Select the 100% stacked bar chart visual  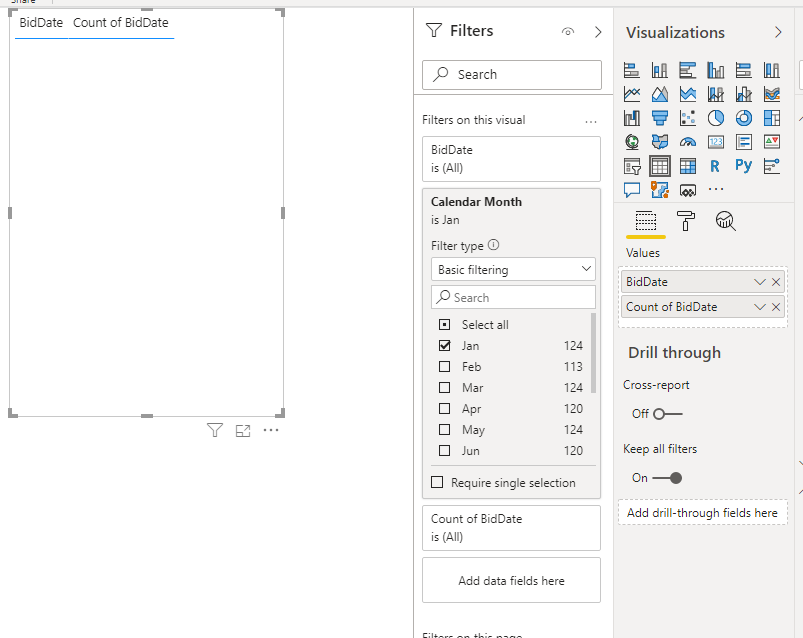[744, 70]
